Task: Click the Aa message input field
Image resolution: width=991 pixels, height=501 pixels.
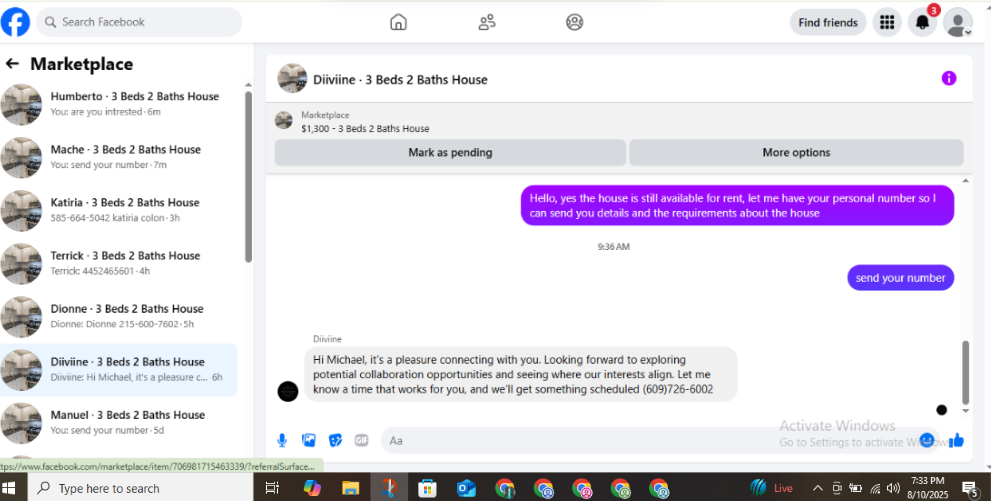Action: pyautogui.click(x=651, y=440)
